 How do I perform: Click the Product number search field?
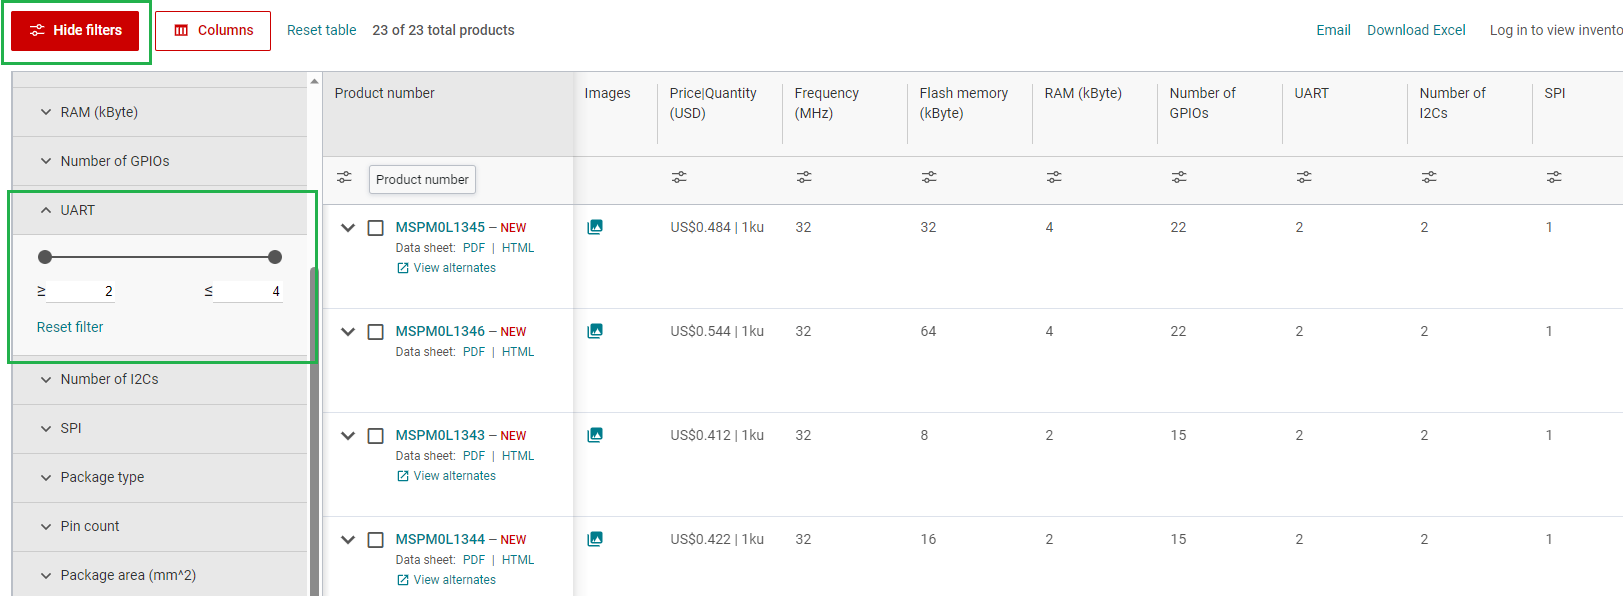pos(422,180)
